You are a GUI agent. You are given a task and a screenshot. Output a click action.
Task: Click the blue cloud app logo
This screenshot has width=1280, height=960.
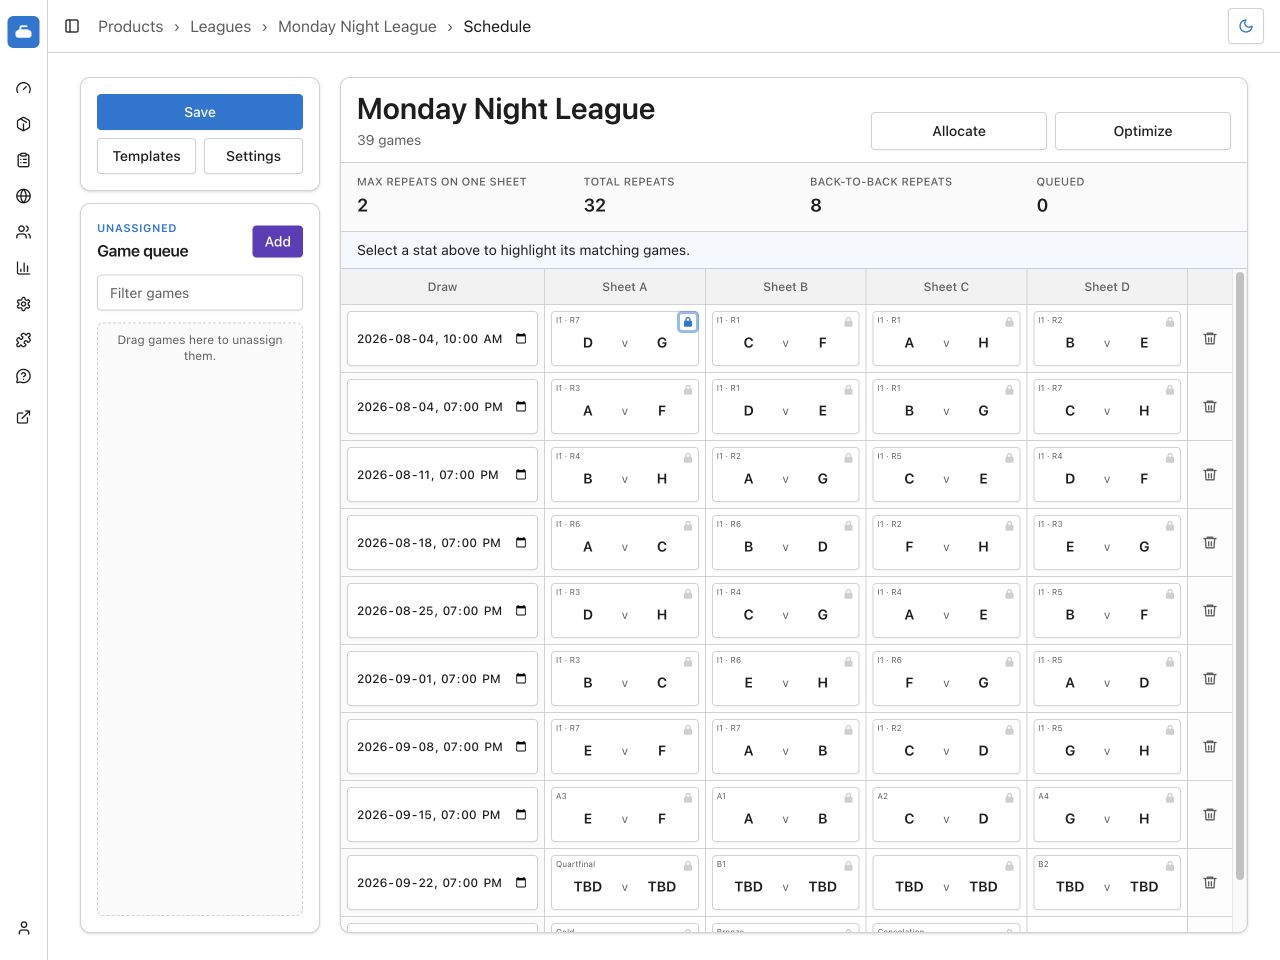click(x=24, y=32)
